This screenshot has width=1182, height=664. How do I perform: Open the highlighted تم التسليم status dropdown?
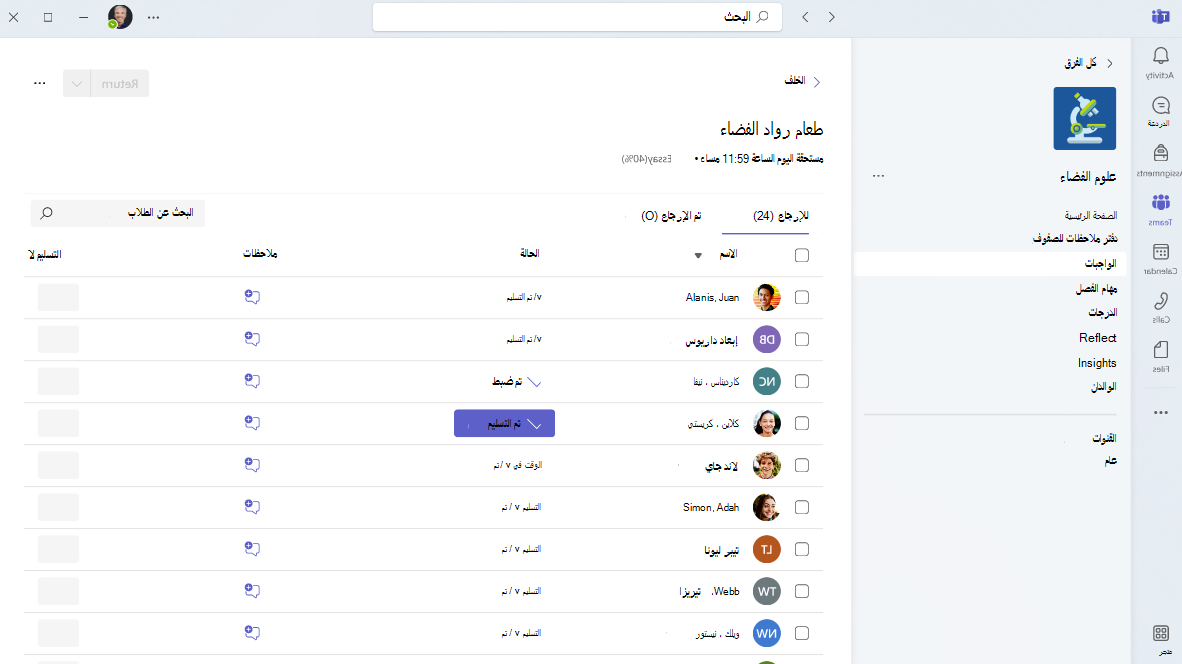tap(504, 424)
